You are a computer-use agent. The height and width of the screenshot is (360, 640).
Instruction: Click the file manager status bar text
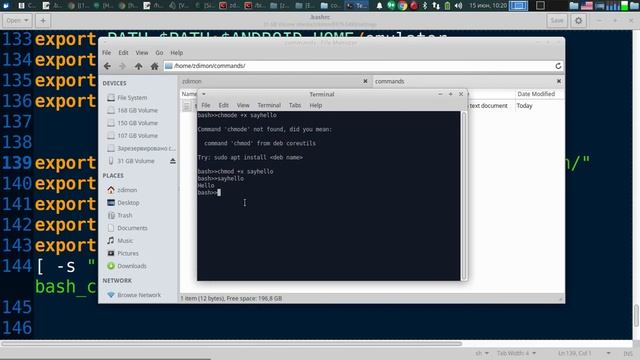tap(231, 298)
